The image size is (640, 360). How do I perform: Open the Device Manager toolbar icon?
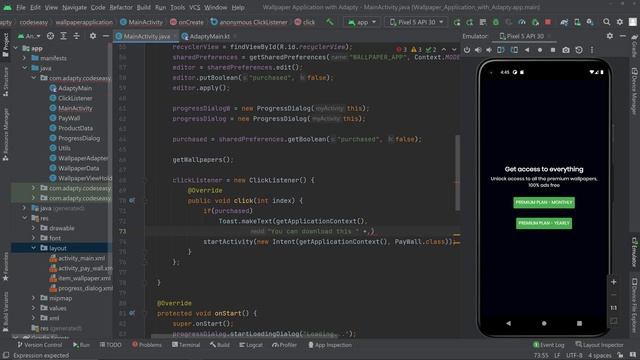click(577, 22)
